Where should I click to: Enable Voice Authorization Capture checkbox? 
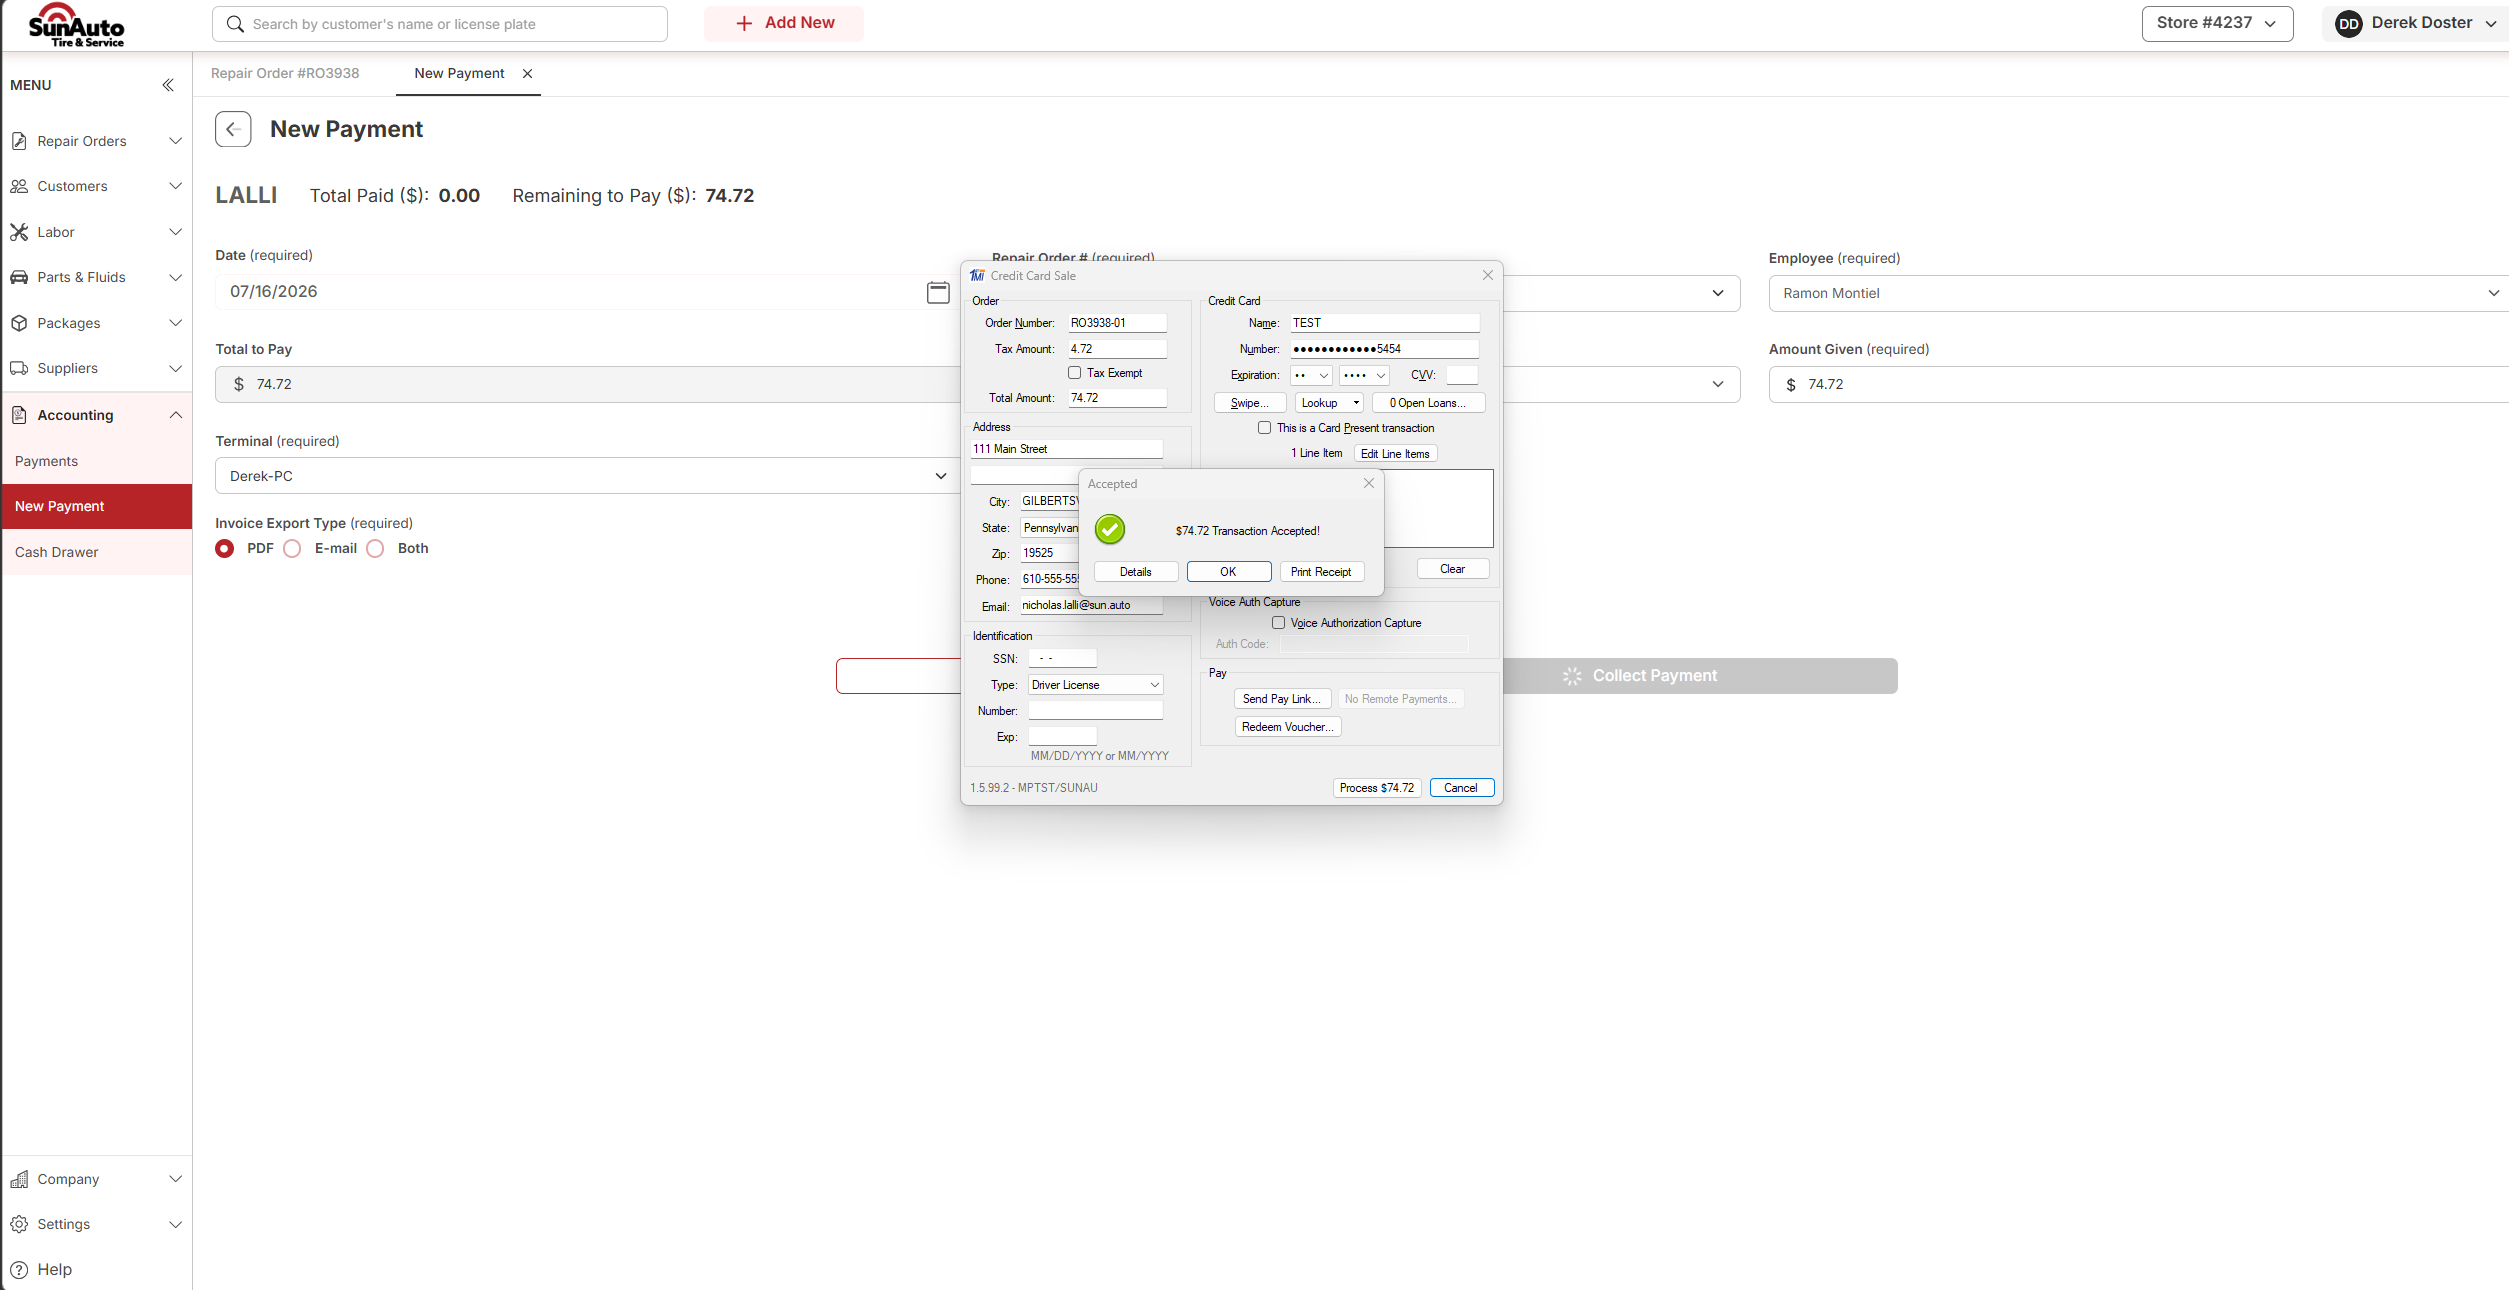pos(1278,622)
